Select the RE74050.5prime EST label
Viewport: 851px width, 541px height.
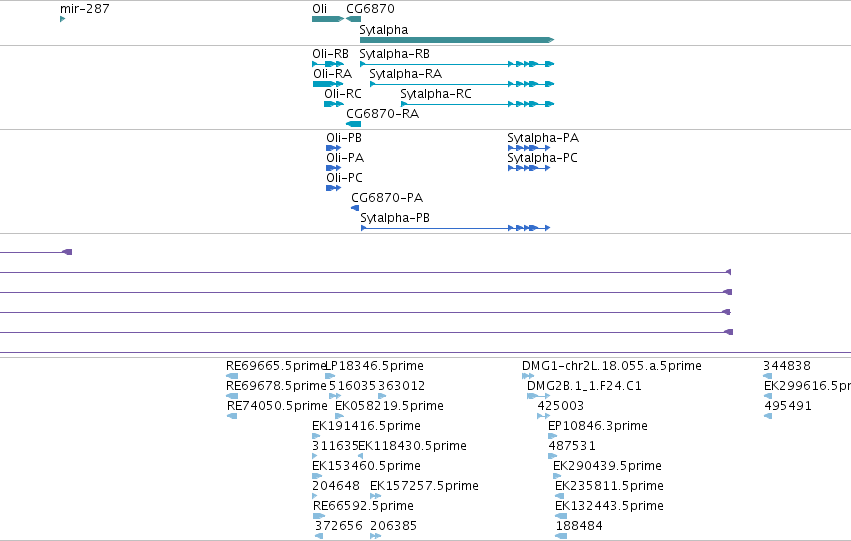pyautogui.click(x=277, y=406)
